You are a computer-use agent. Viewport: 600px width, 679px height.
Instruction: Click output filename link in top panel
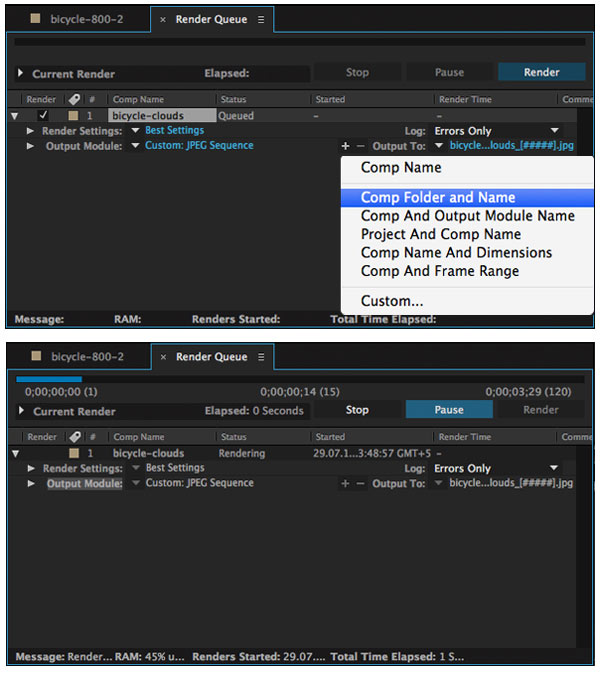(512, 146)
